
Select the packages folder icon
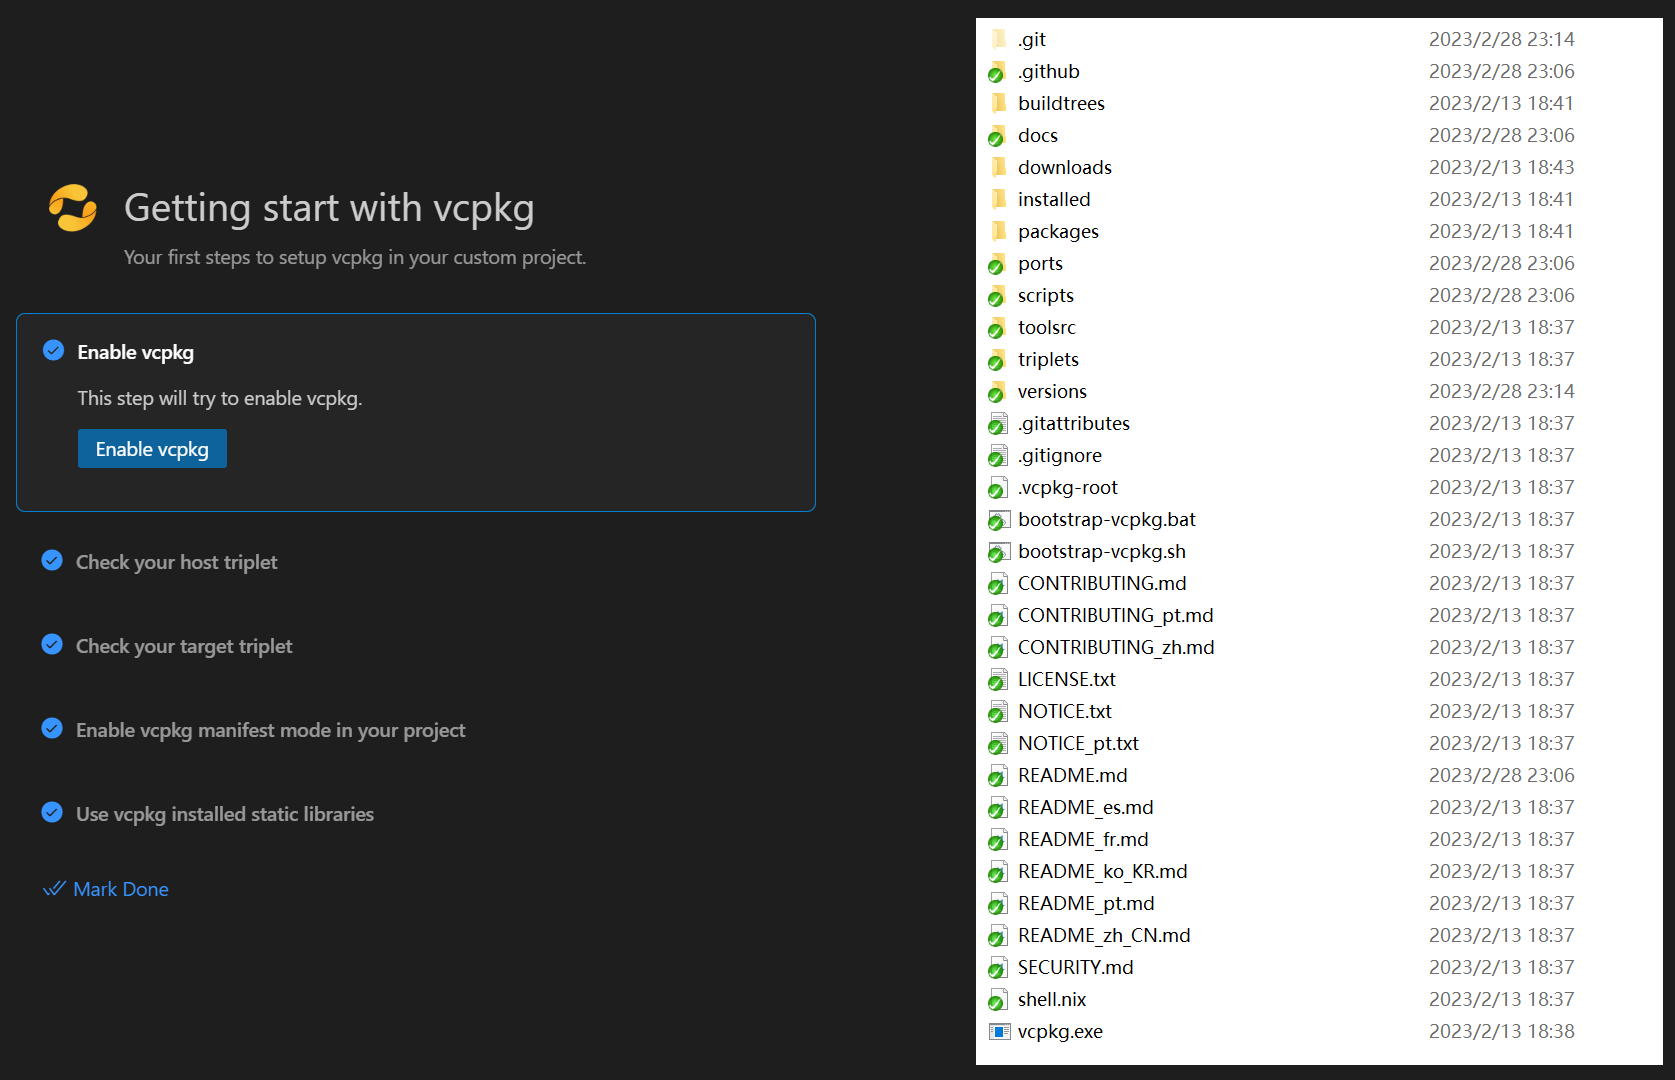[998, 231]
